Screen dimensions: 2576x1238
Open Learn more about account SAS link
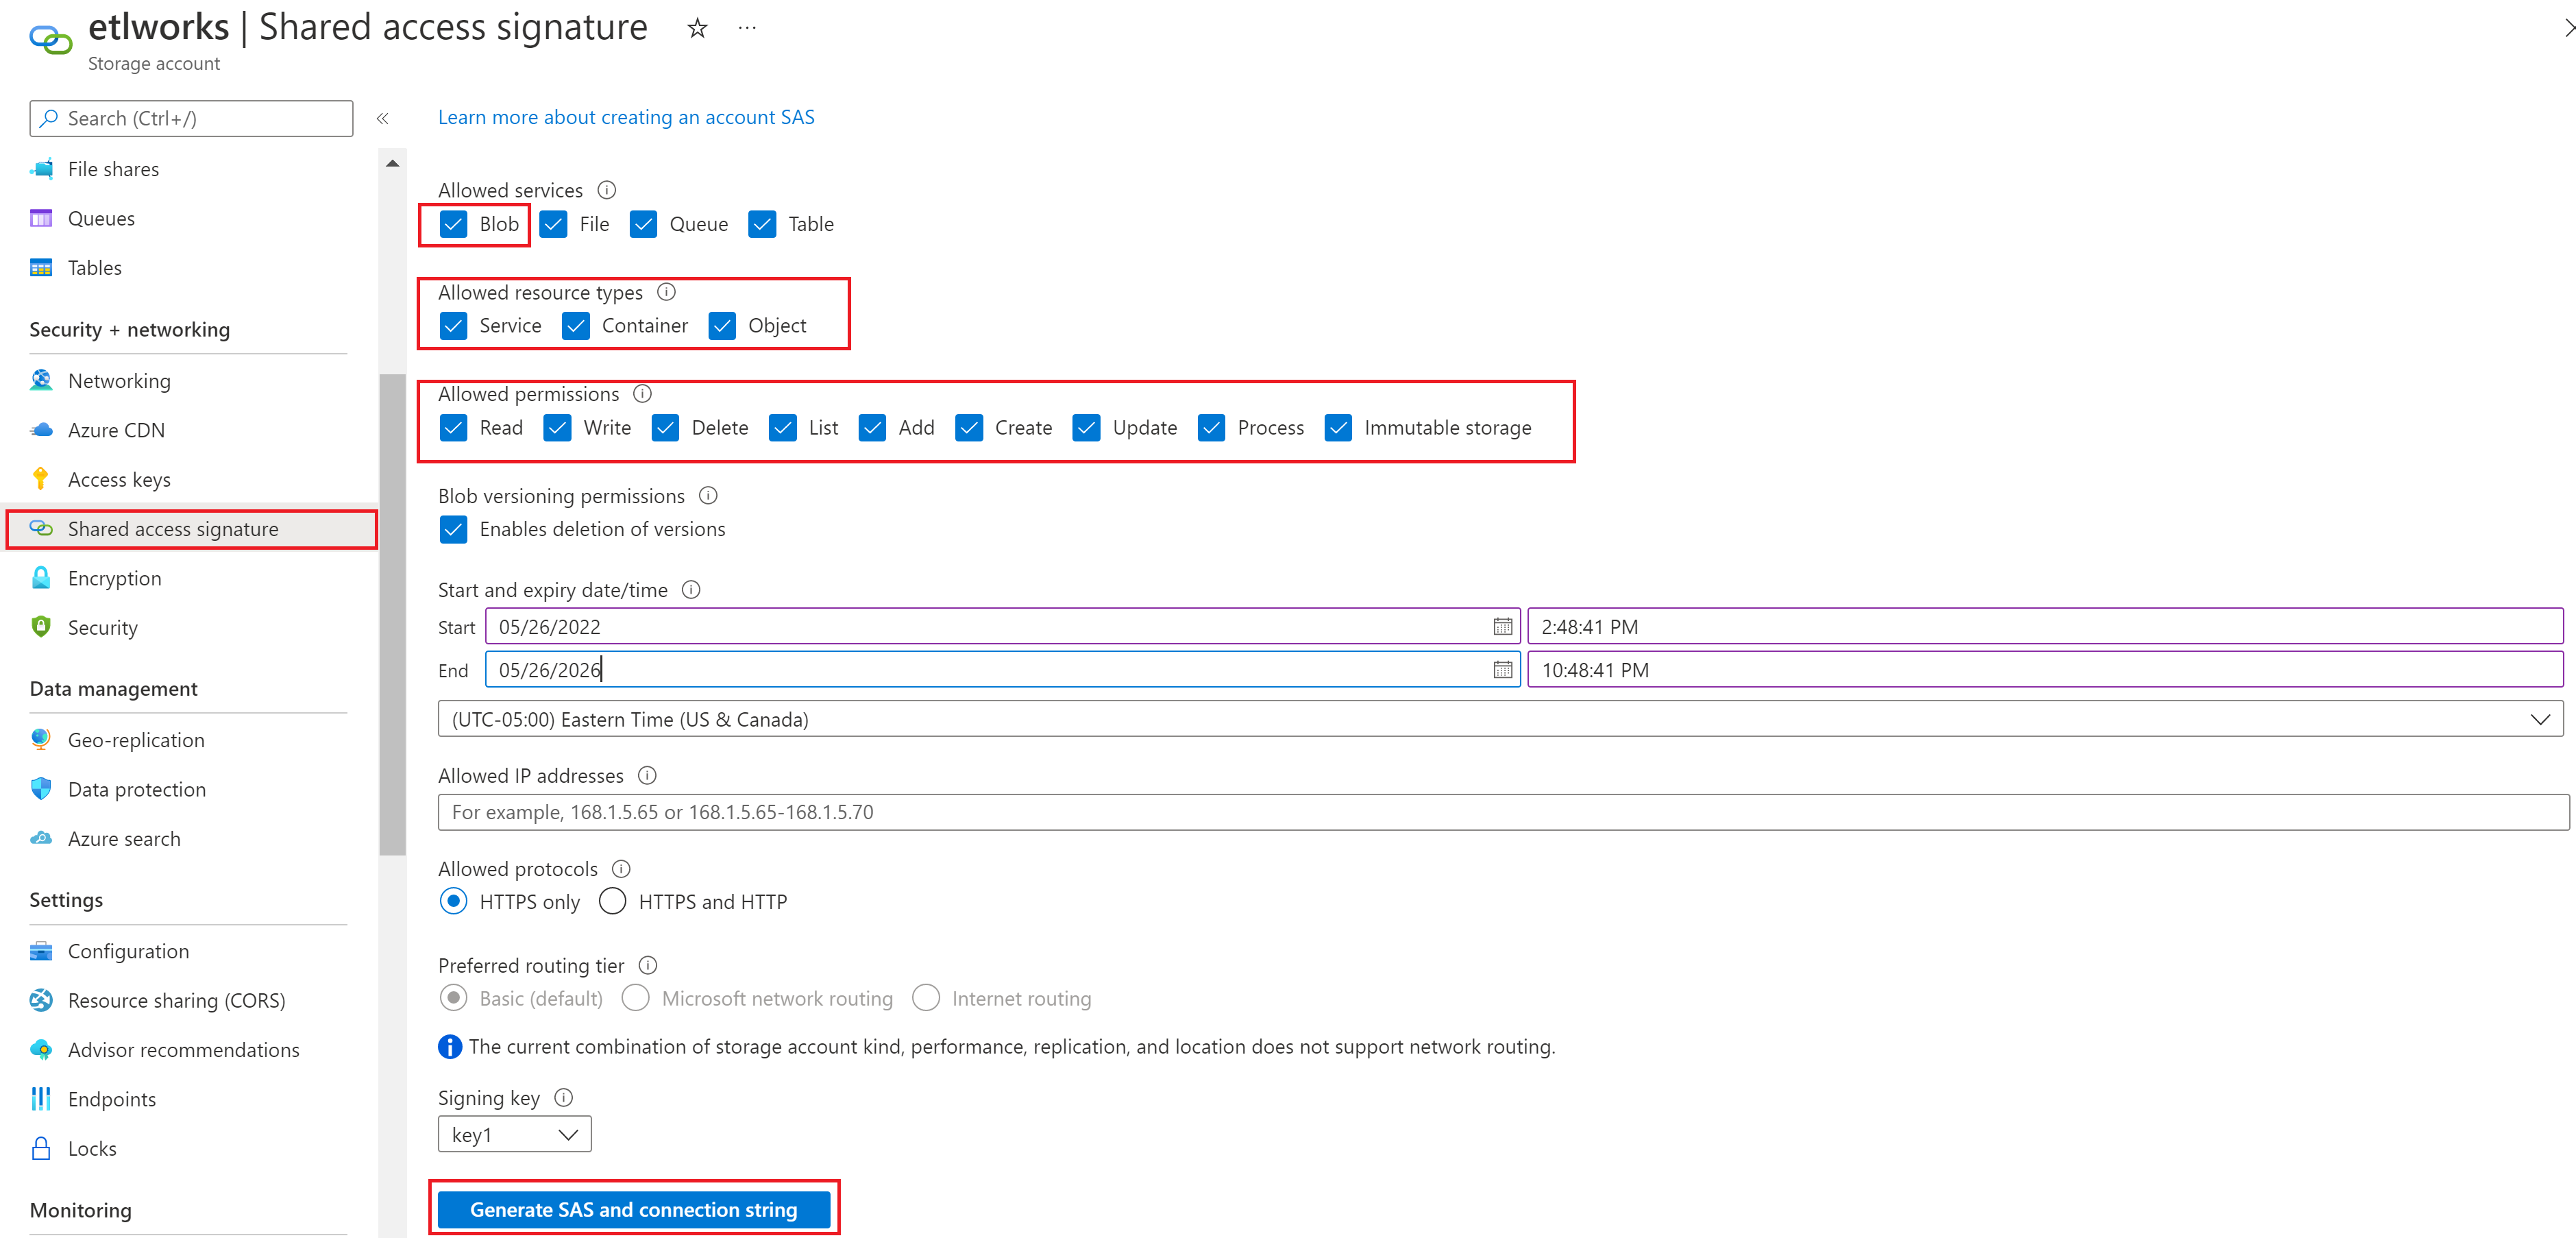coord(626,117)
